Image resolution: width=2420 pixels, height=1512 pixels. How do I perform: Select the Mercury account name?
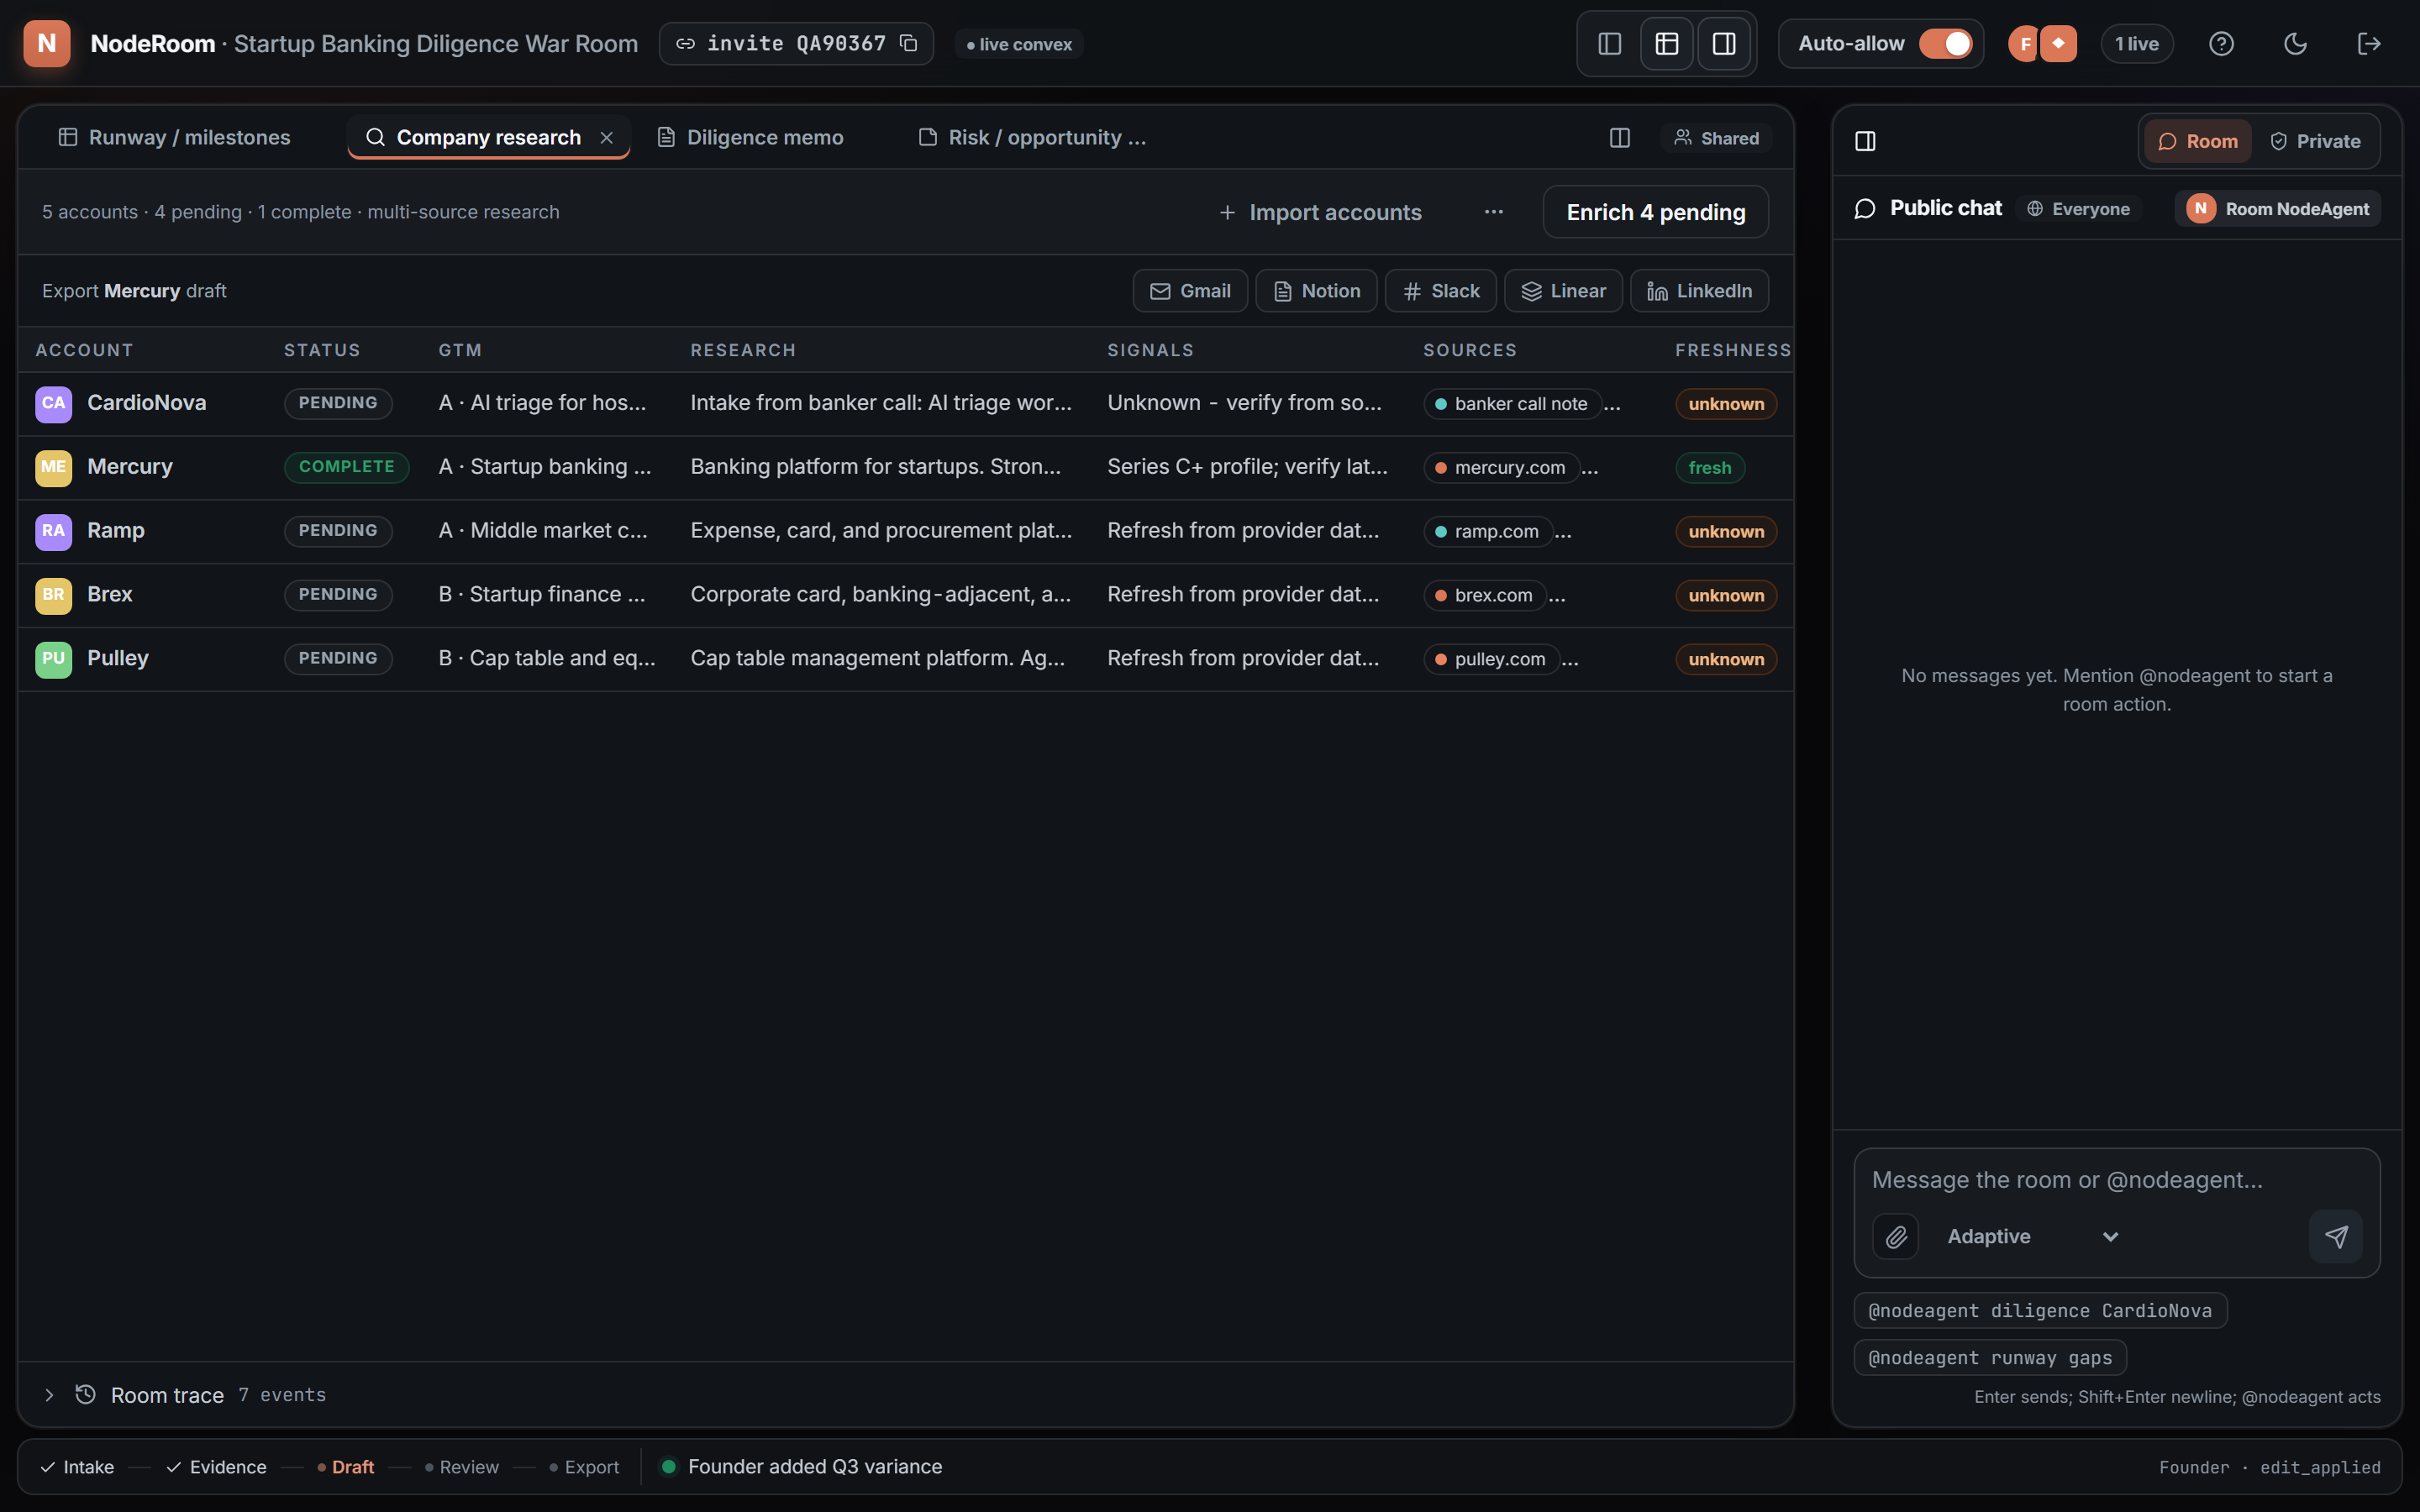pyautogui.click(x=130, y=467)
